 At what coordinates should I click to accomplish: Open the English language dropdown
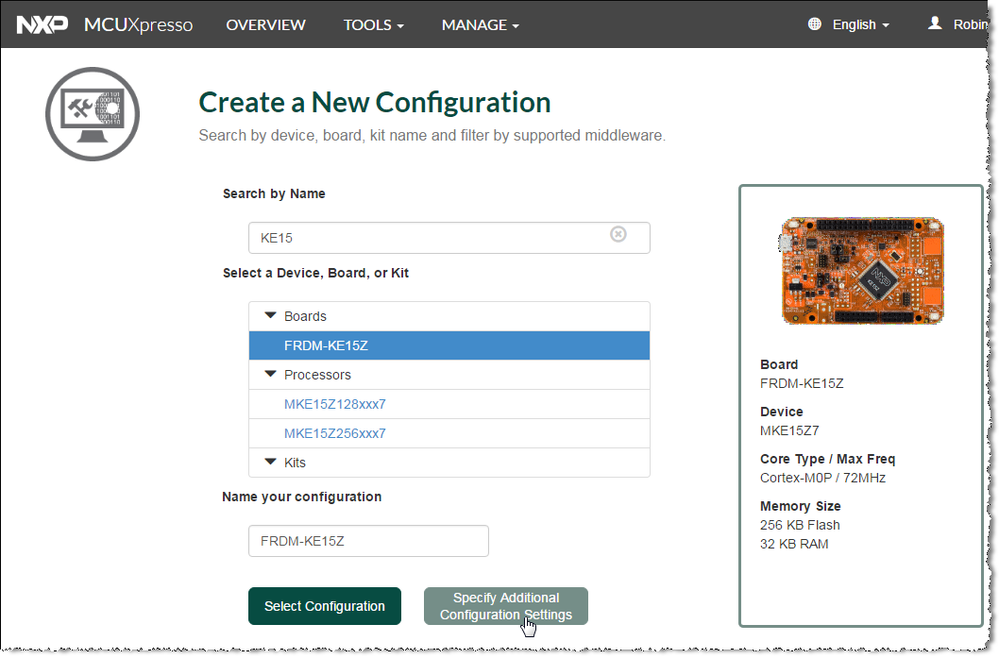860,25
